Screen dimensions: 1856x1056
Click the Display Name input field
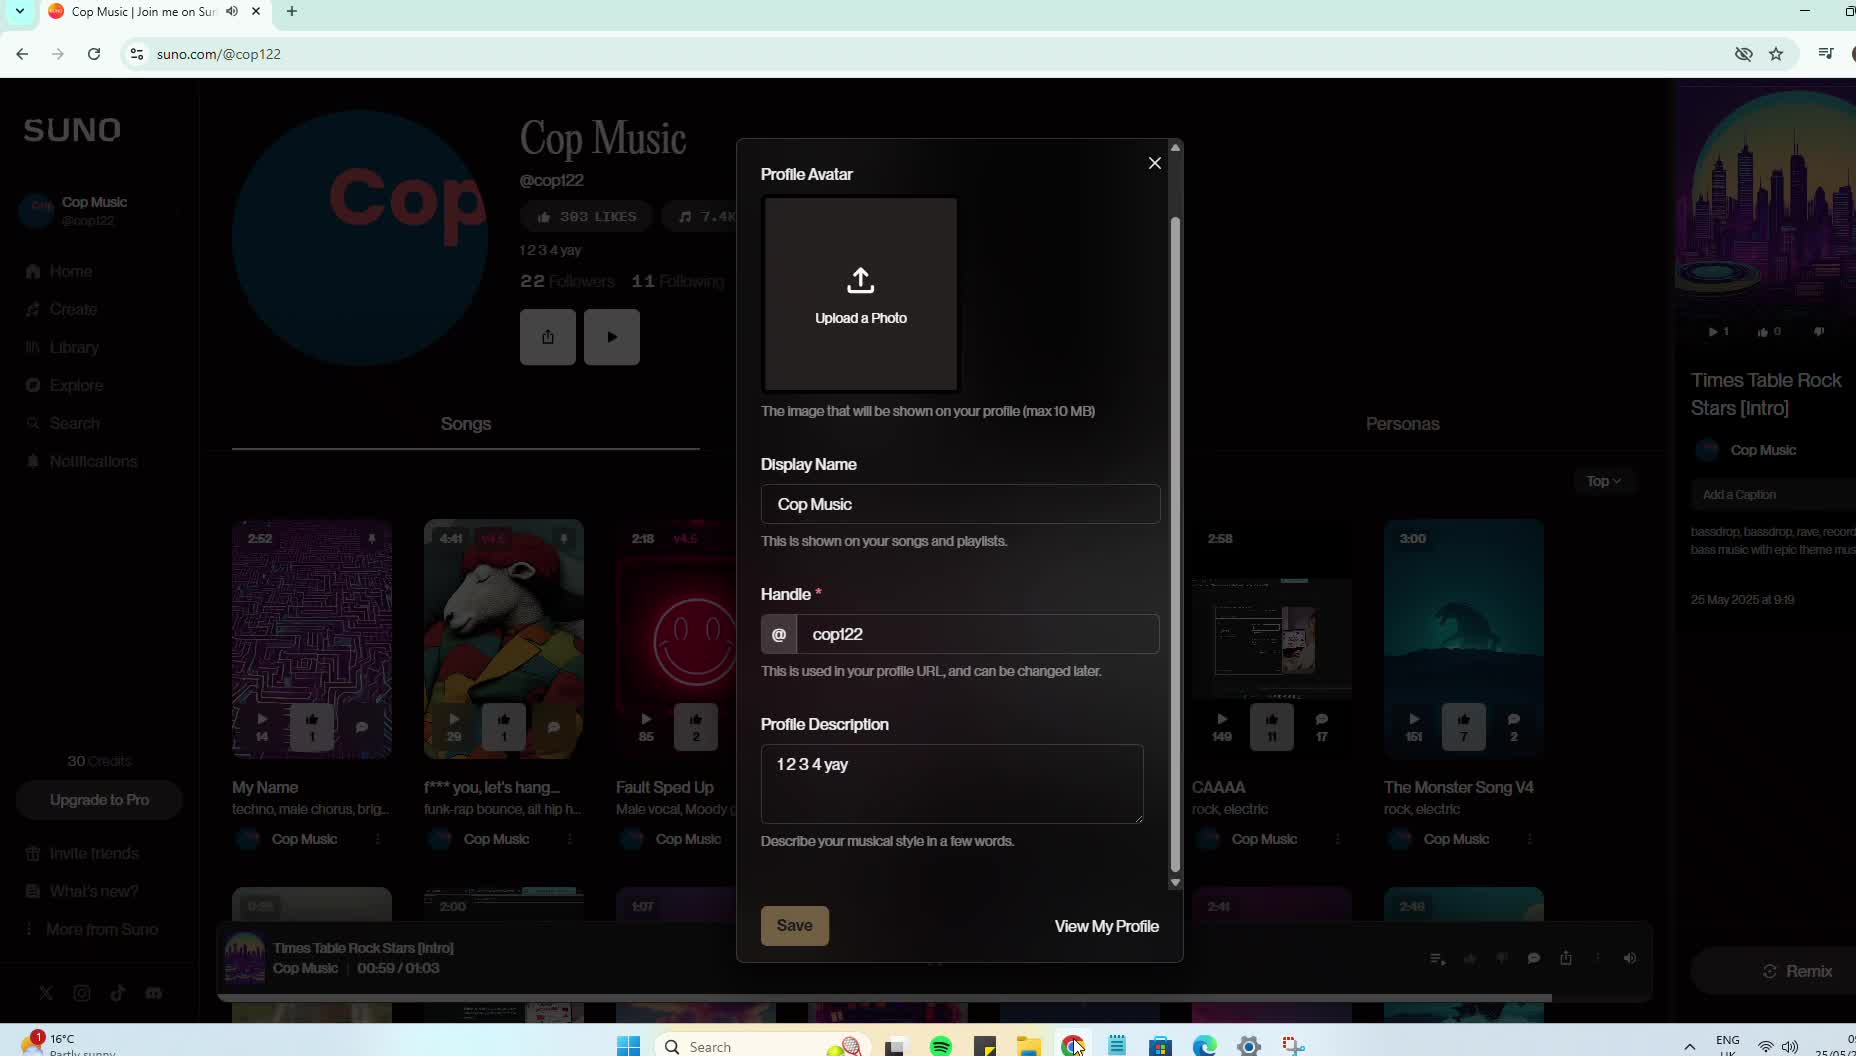click(960, 504)
